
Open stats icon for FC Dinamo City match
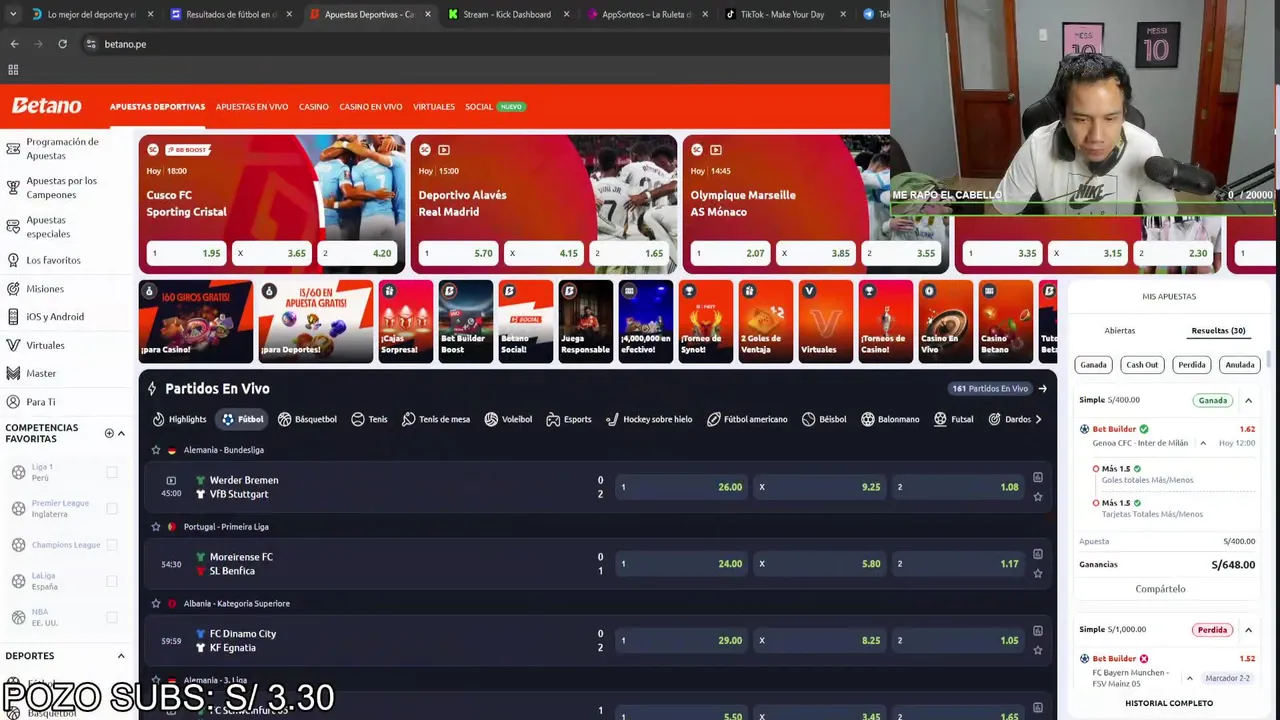point(1038,631)
